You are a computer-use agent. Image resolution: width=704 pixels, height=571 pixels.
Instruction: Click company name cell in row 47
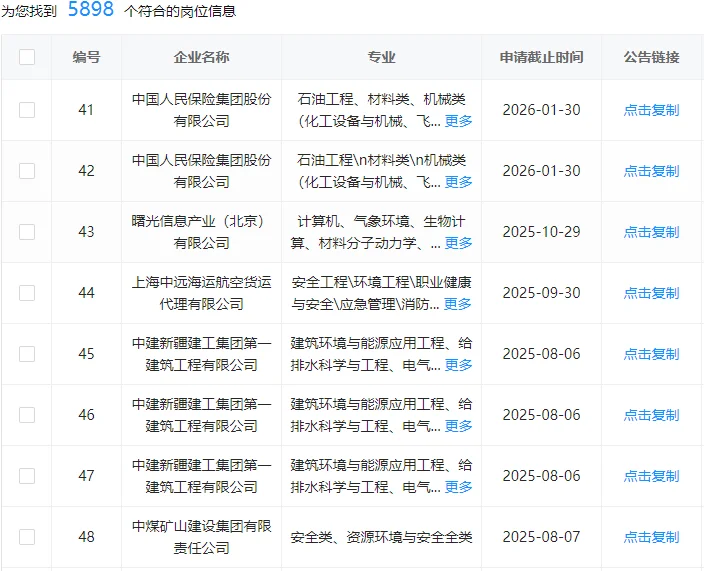(201, 476)
